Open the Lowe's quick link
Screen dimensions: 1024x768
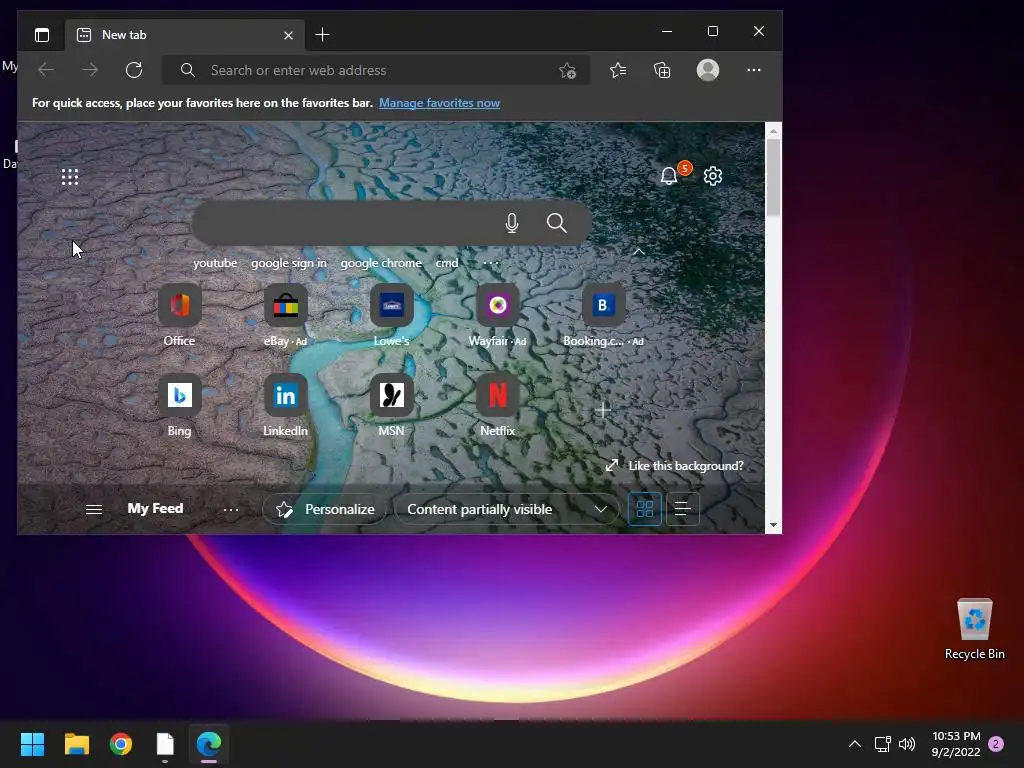point(392,316)
